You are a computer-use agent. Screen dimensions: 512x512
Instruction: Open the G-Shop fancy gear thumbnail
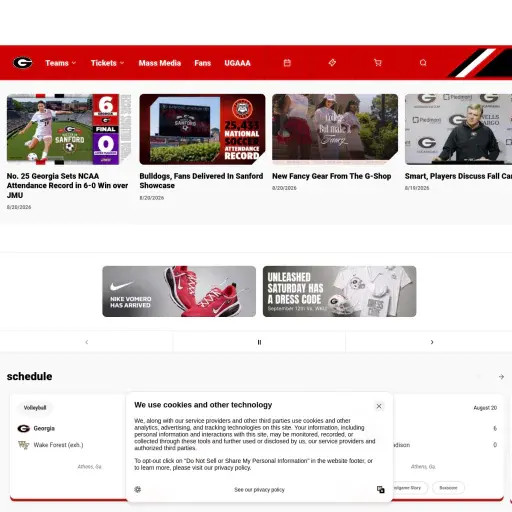(335, 129)
